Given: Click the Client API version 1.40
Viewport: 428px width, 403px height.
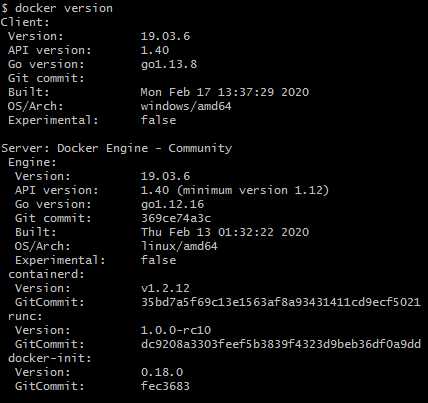Looking at the screenshot, I should [x=155, y=50].
